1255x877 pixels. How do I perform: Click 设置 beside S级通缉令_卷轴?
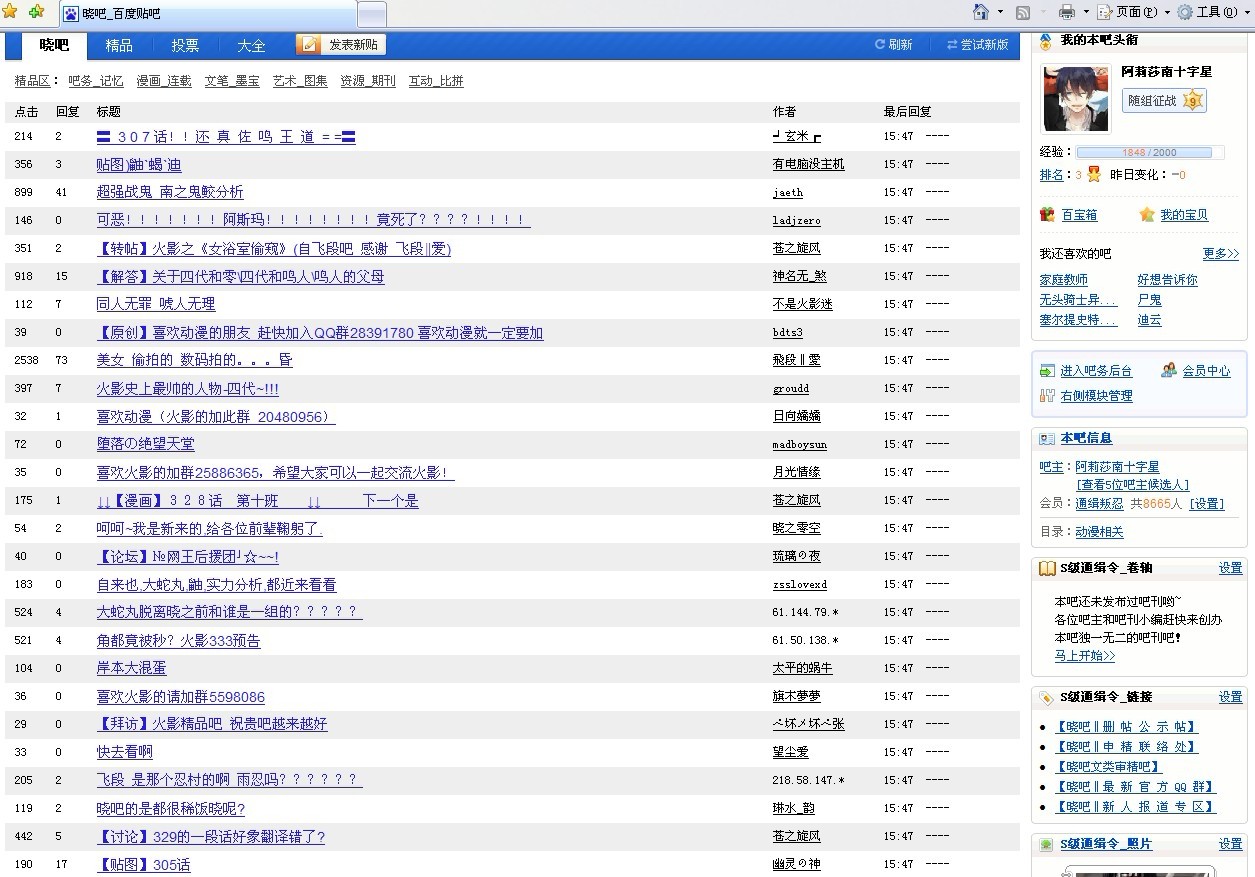click(x=1230, y=568)
